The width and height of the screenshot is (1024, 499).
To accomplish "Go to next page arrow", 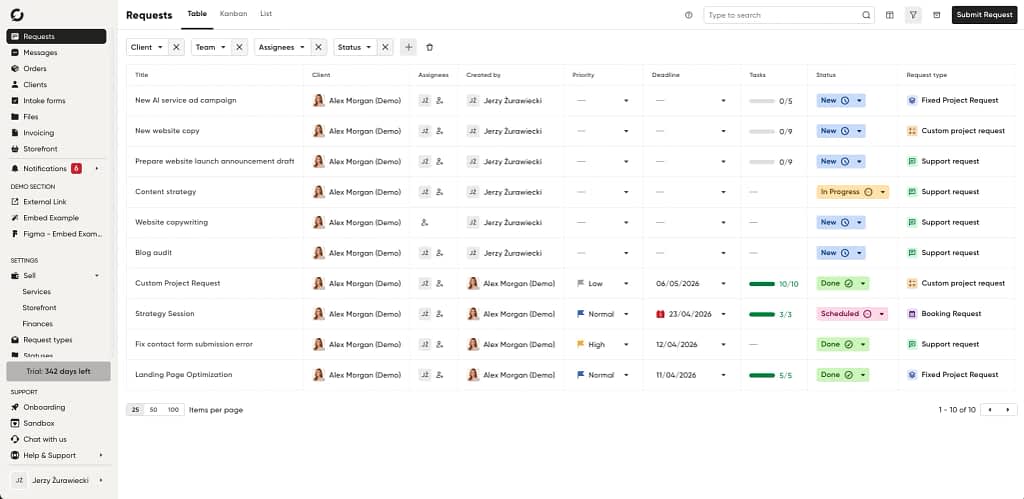I will [x=1008, y=410].
